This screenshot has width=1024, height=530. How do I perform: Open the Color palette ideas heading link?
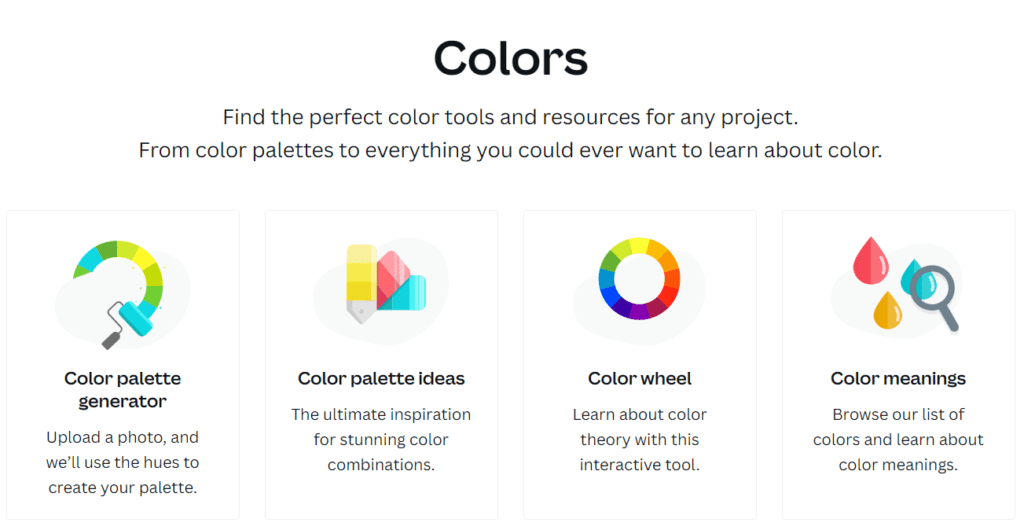[x=381, y=379]
